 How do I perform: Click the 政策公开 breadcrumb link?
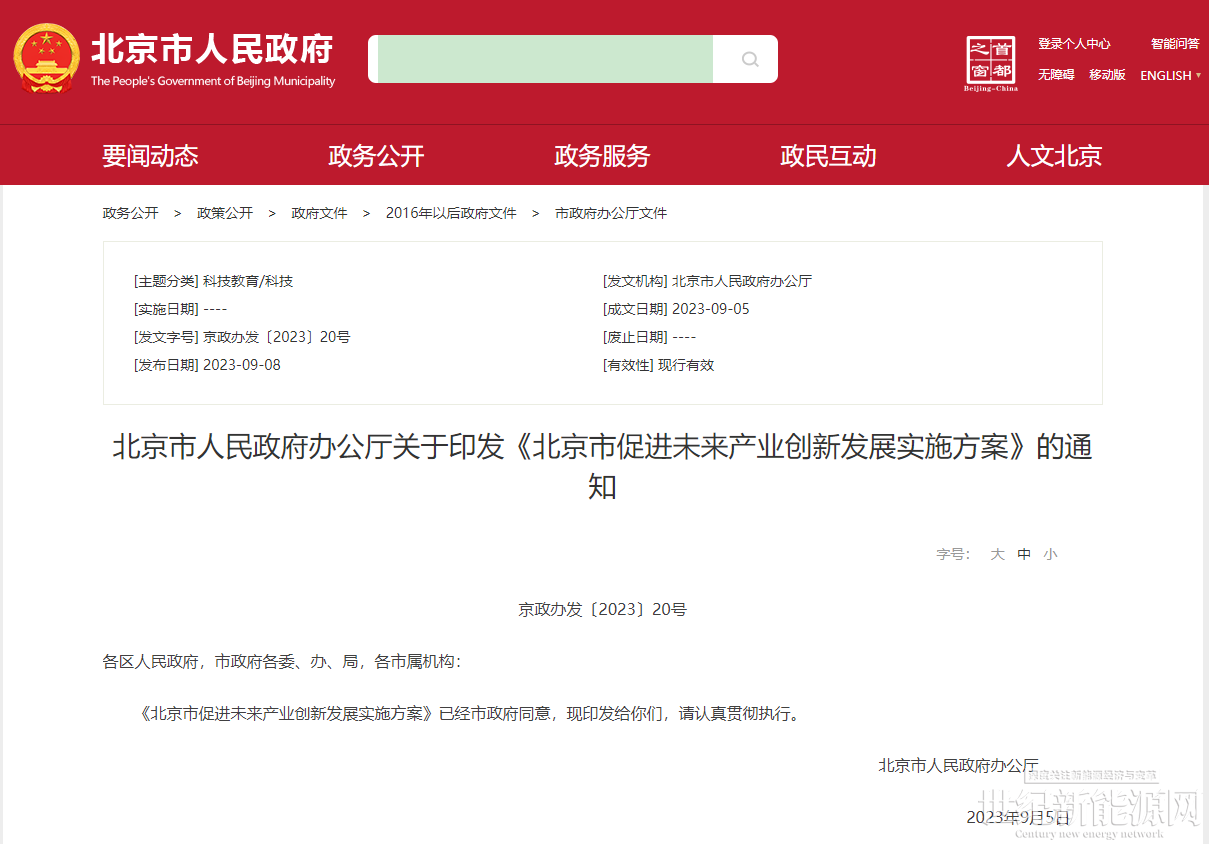coord(225,213)
